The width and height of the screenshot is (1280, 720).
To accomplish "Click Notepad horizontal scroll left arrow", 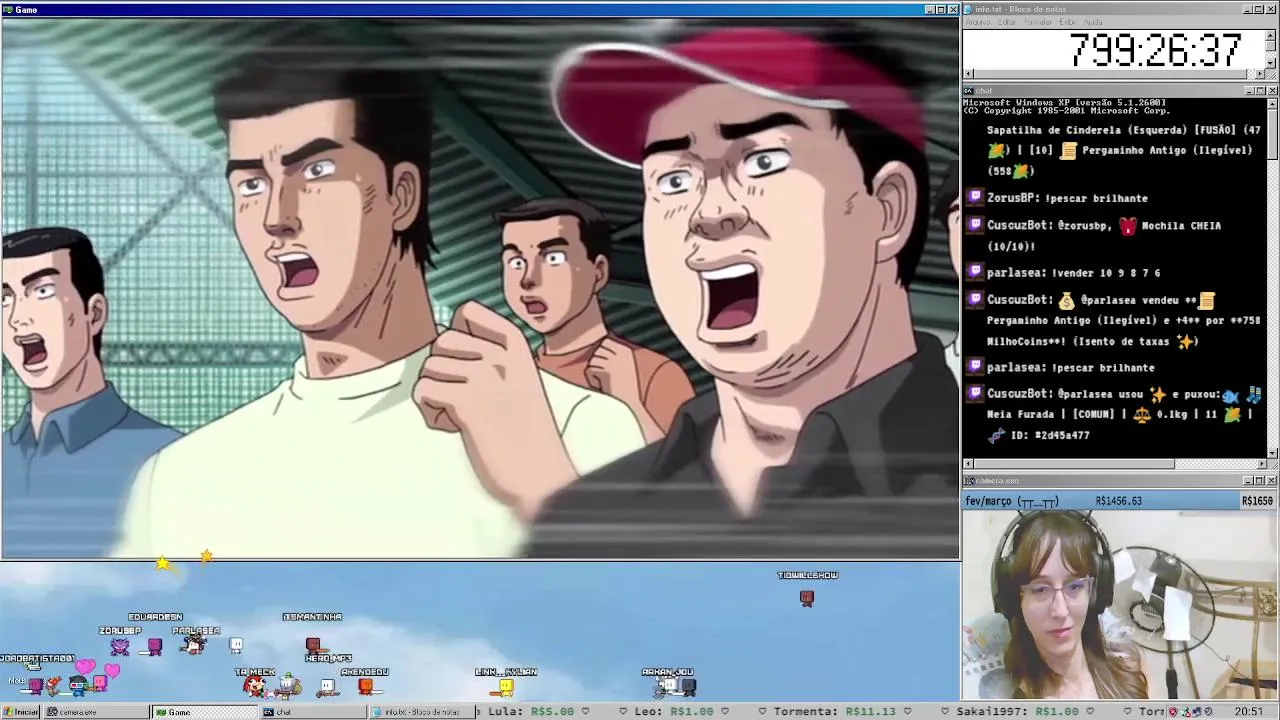I will [968, 74].
